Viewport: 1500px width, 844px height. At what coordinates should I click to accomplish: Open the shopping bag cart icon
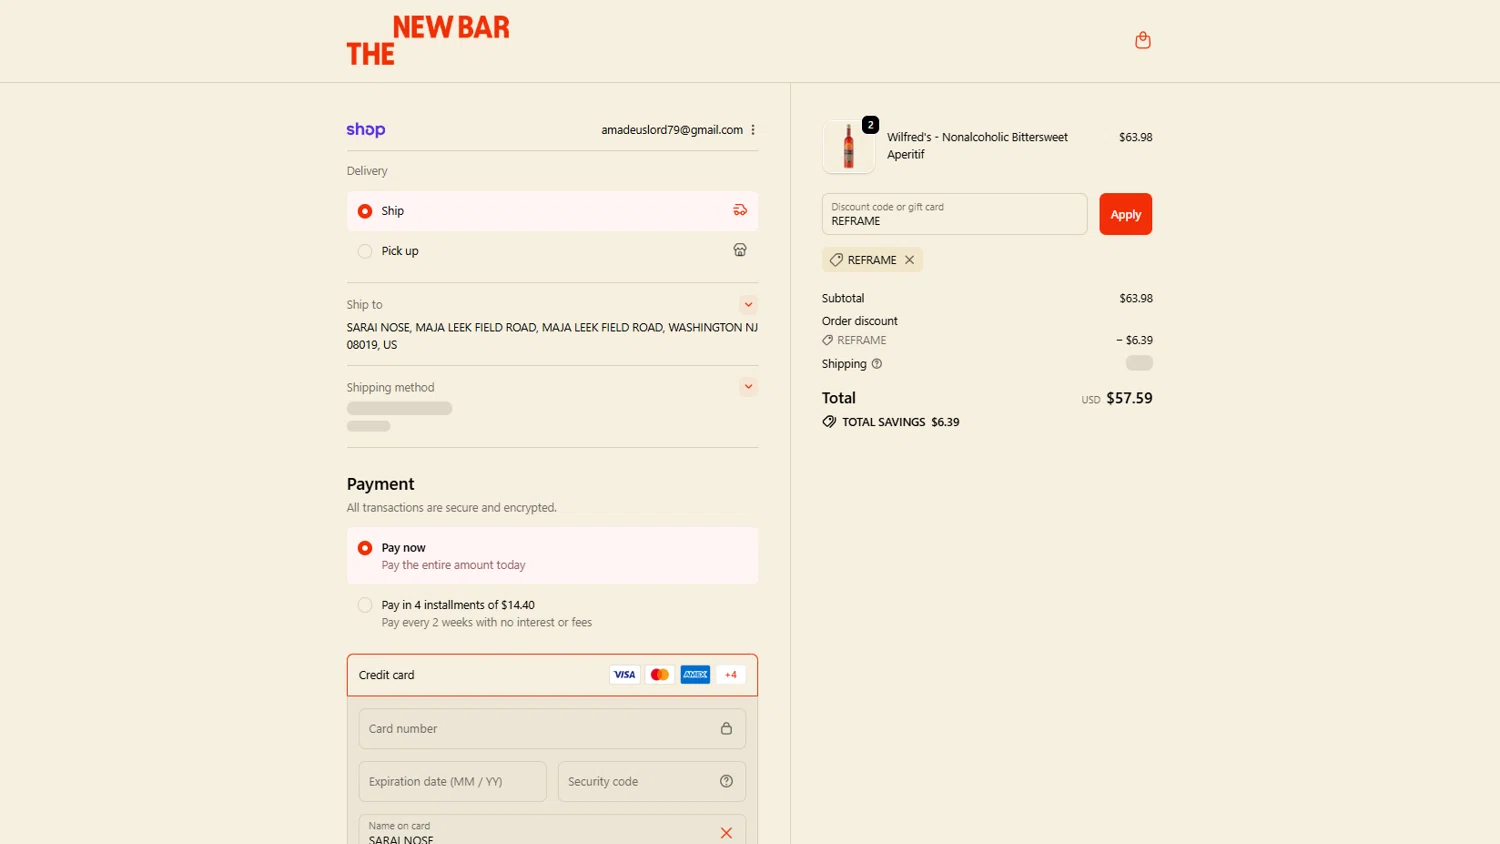tap(1143, 40)
